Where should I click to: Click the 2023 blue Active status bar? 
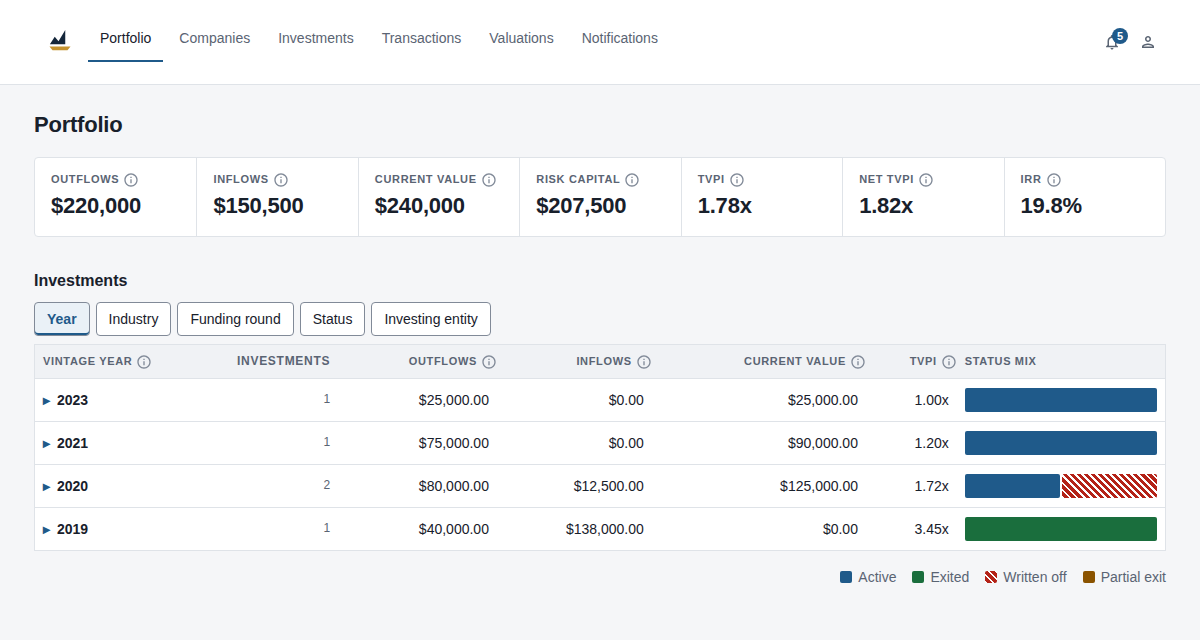(1061, 400)
